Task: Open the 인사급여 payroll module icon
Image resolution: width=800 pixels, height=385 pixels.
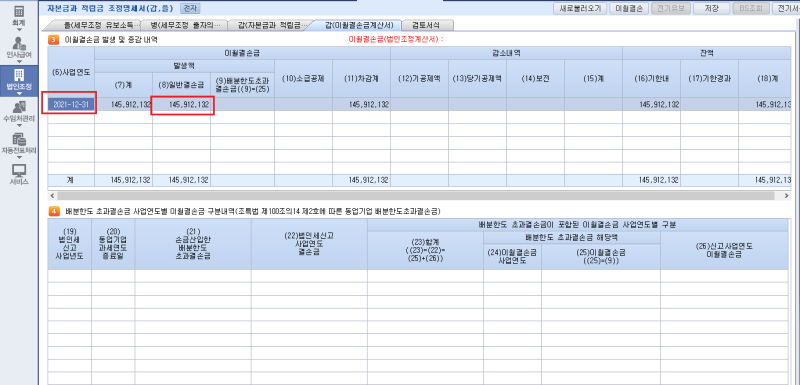Action: [x=19, y=43]
